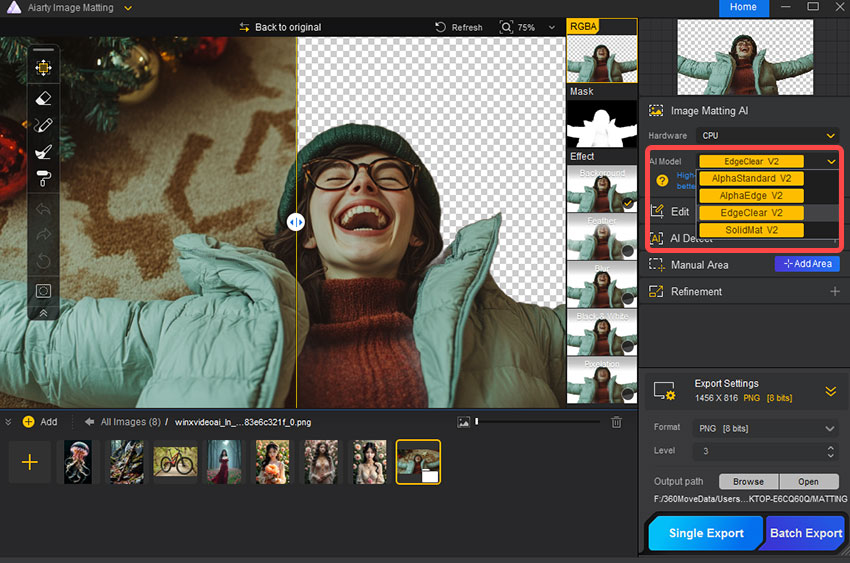Adjust the thumbnail size slider
This screenshot has width=850, height=563.
tap(477, 421)
